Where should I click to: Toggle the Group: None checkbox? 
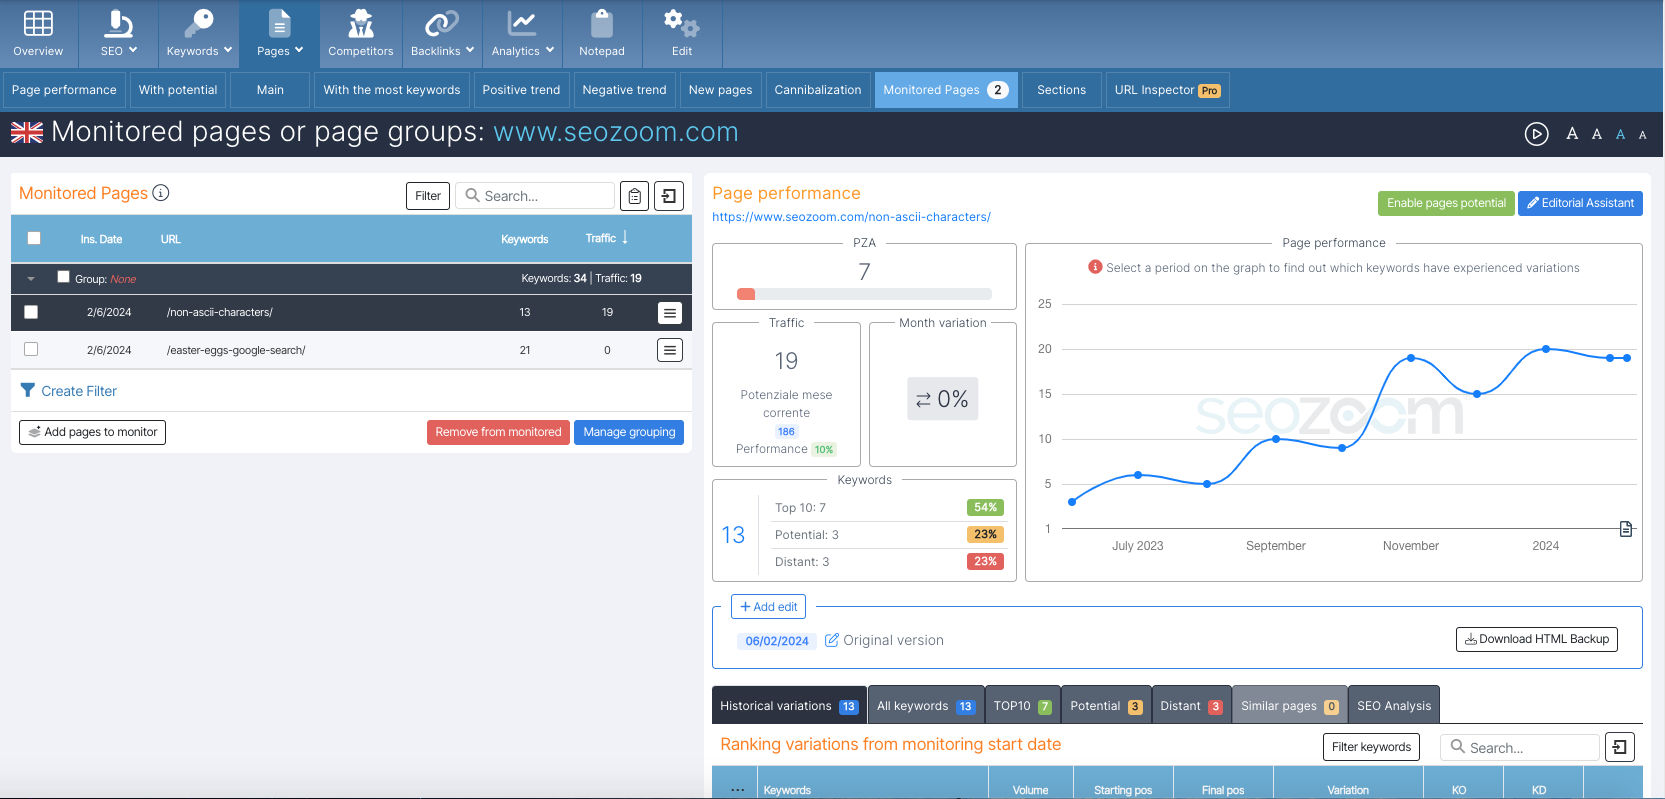pos(64,277)
